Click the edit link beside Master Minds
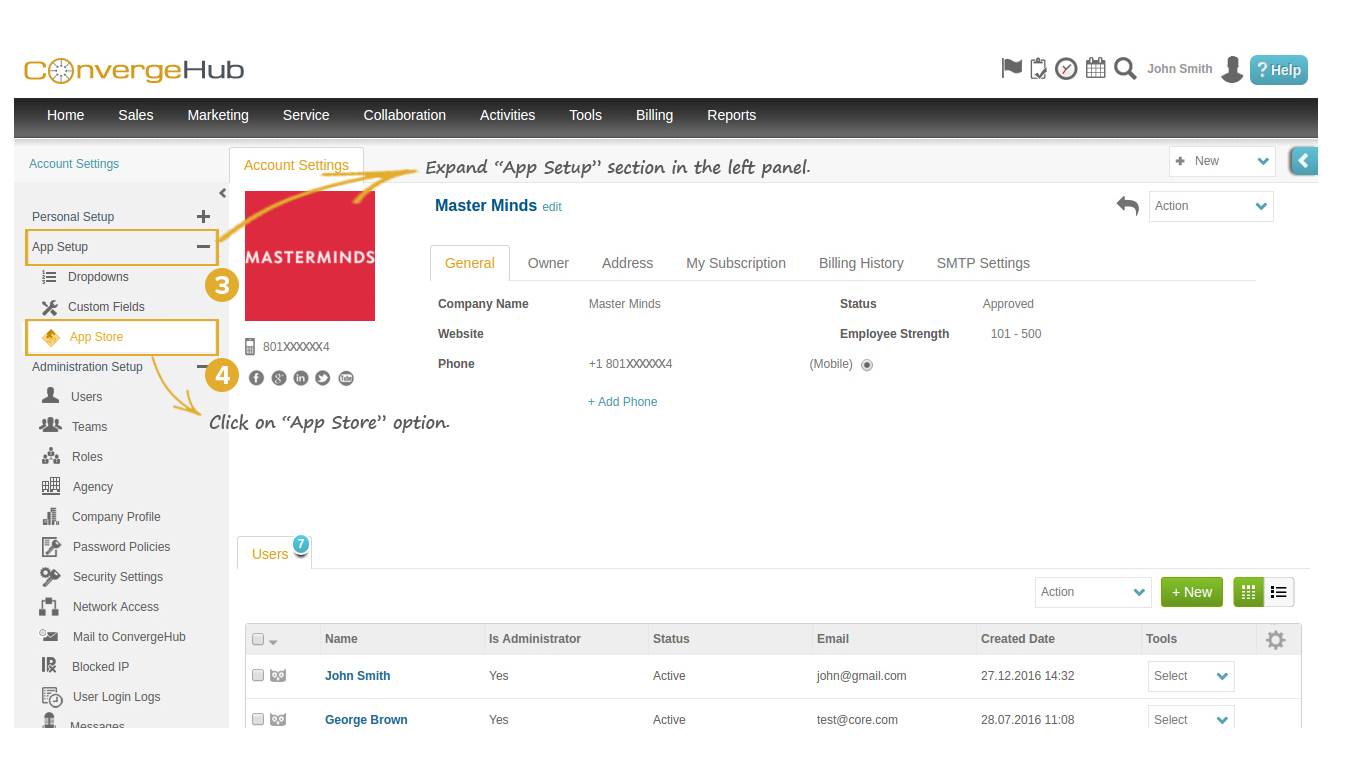 [x=552, y=207]
